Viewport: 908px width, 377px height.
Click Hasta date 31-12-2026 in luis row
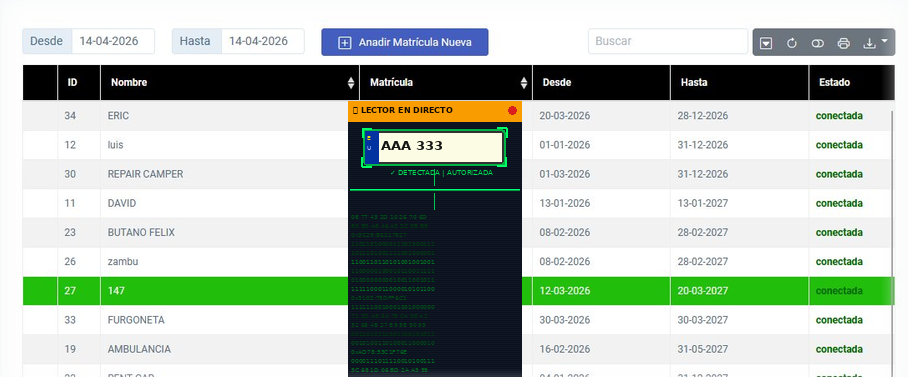click(x=703, y=145)
